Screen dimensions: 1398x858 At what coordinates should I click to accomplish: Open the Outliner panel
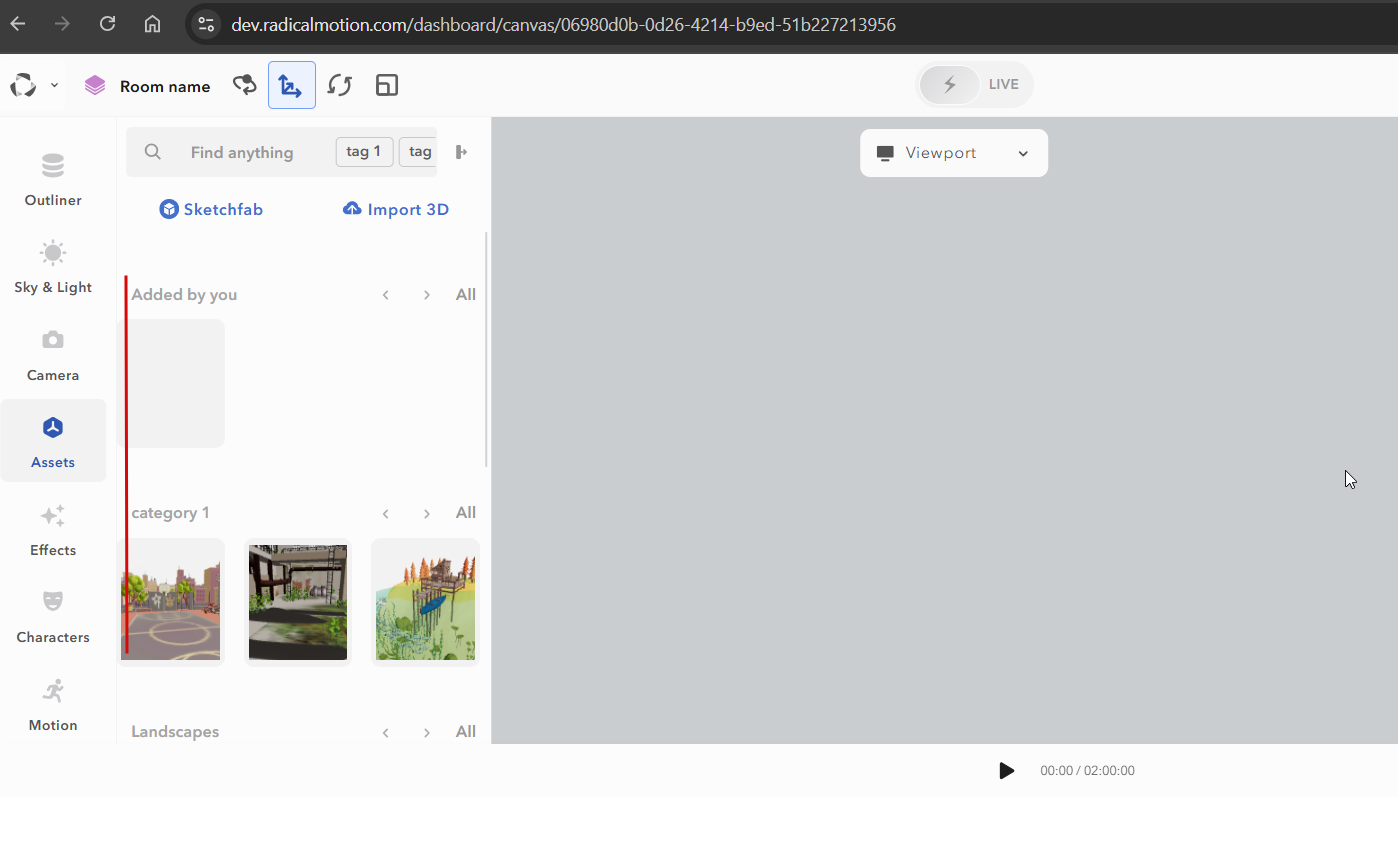coord(53,180)
